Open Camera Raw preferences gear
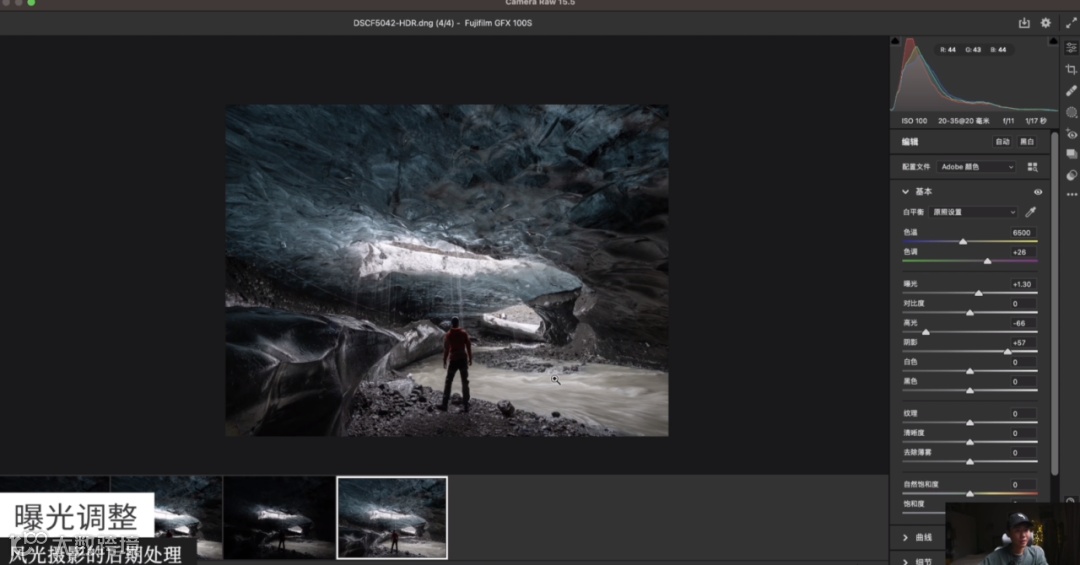Screen dimensions: 1080x565 point(1046,23)
